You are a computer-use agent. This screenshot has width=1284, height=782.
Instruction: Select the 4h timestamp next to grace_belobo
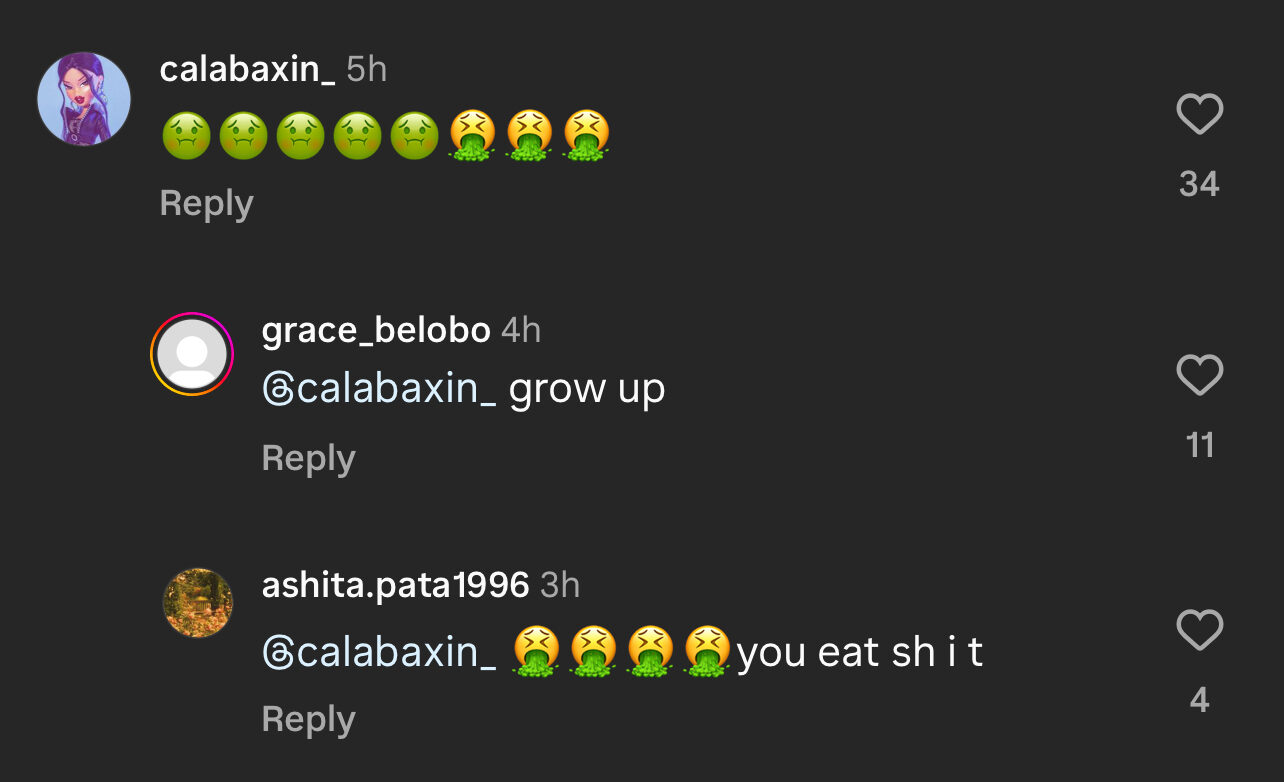[520, 330]
